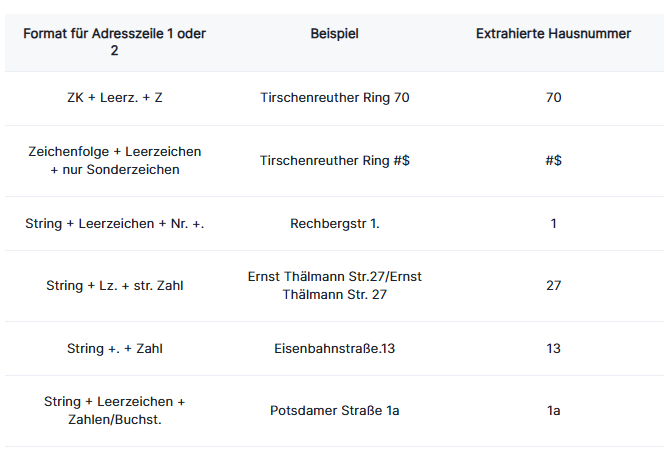Click the 'Zeichenfolge + Leerzeichen + nur Sonderzeichen' cell
This screenshot has width=670, height=463.
115,161
